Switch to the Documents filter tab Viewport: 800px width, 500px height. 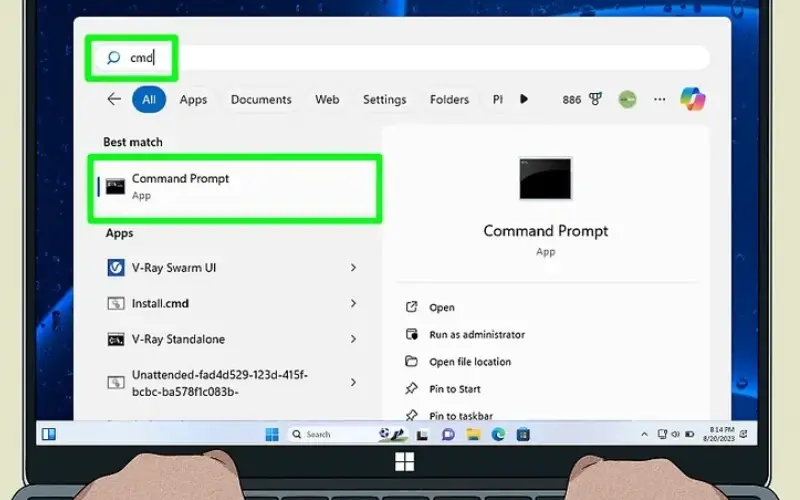[261, 99]
